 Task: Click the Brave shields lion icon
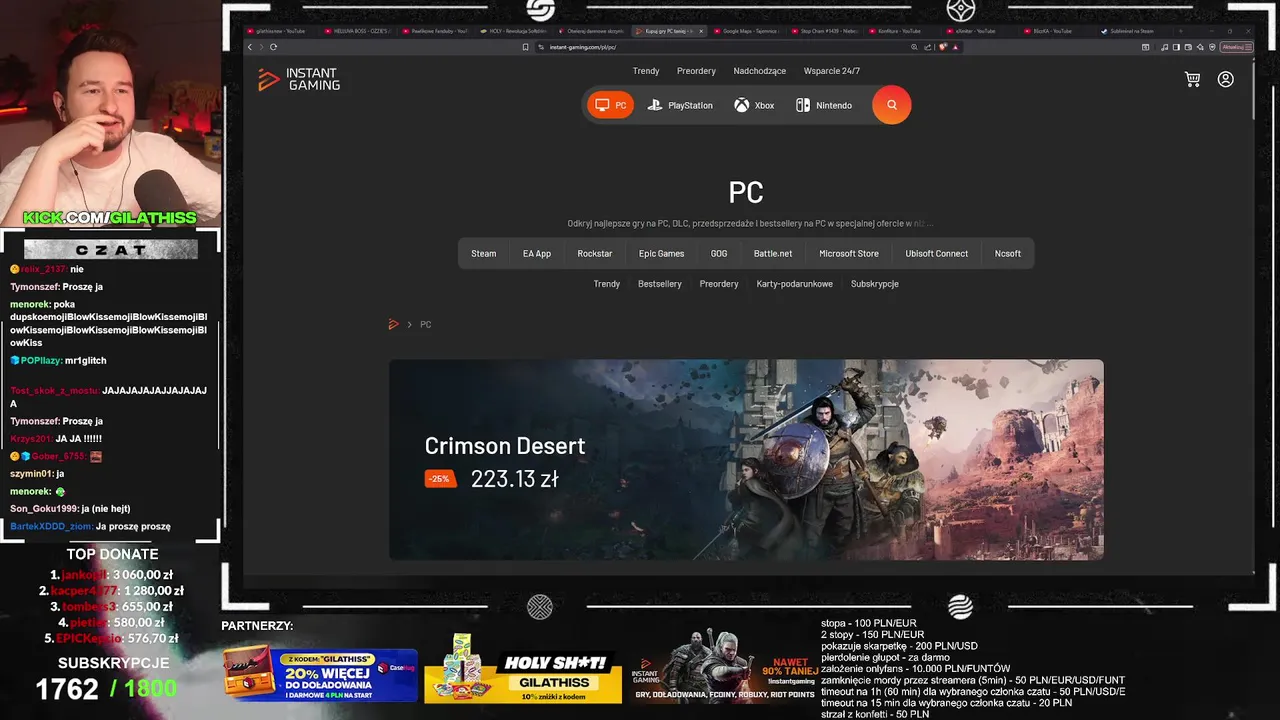(x=942, y=47)
